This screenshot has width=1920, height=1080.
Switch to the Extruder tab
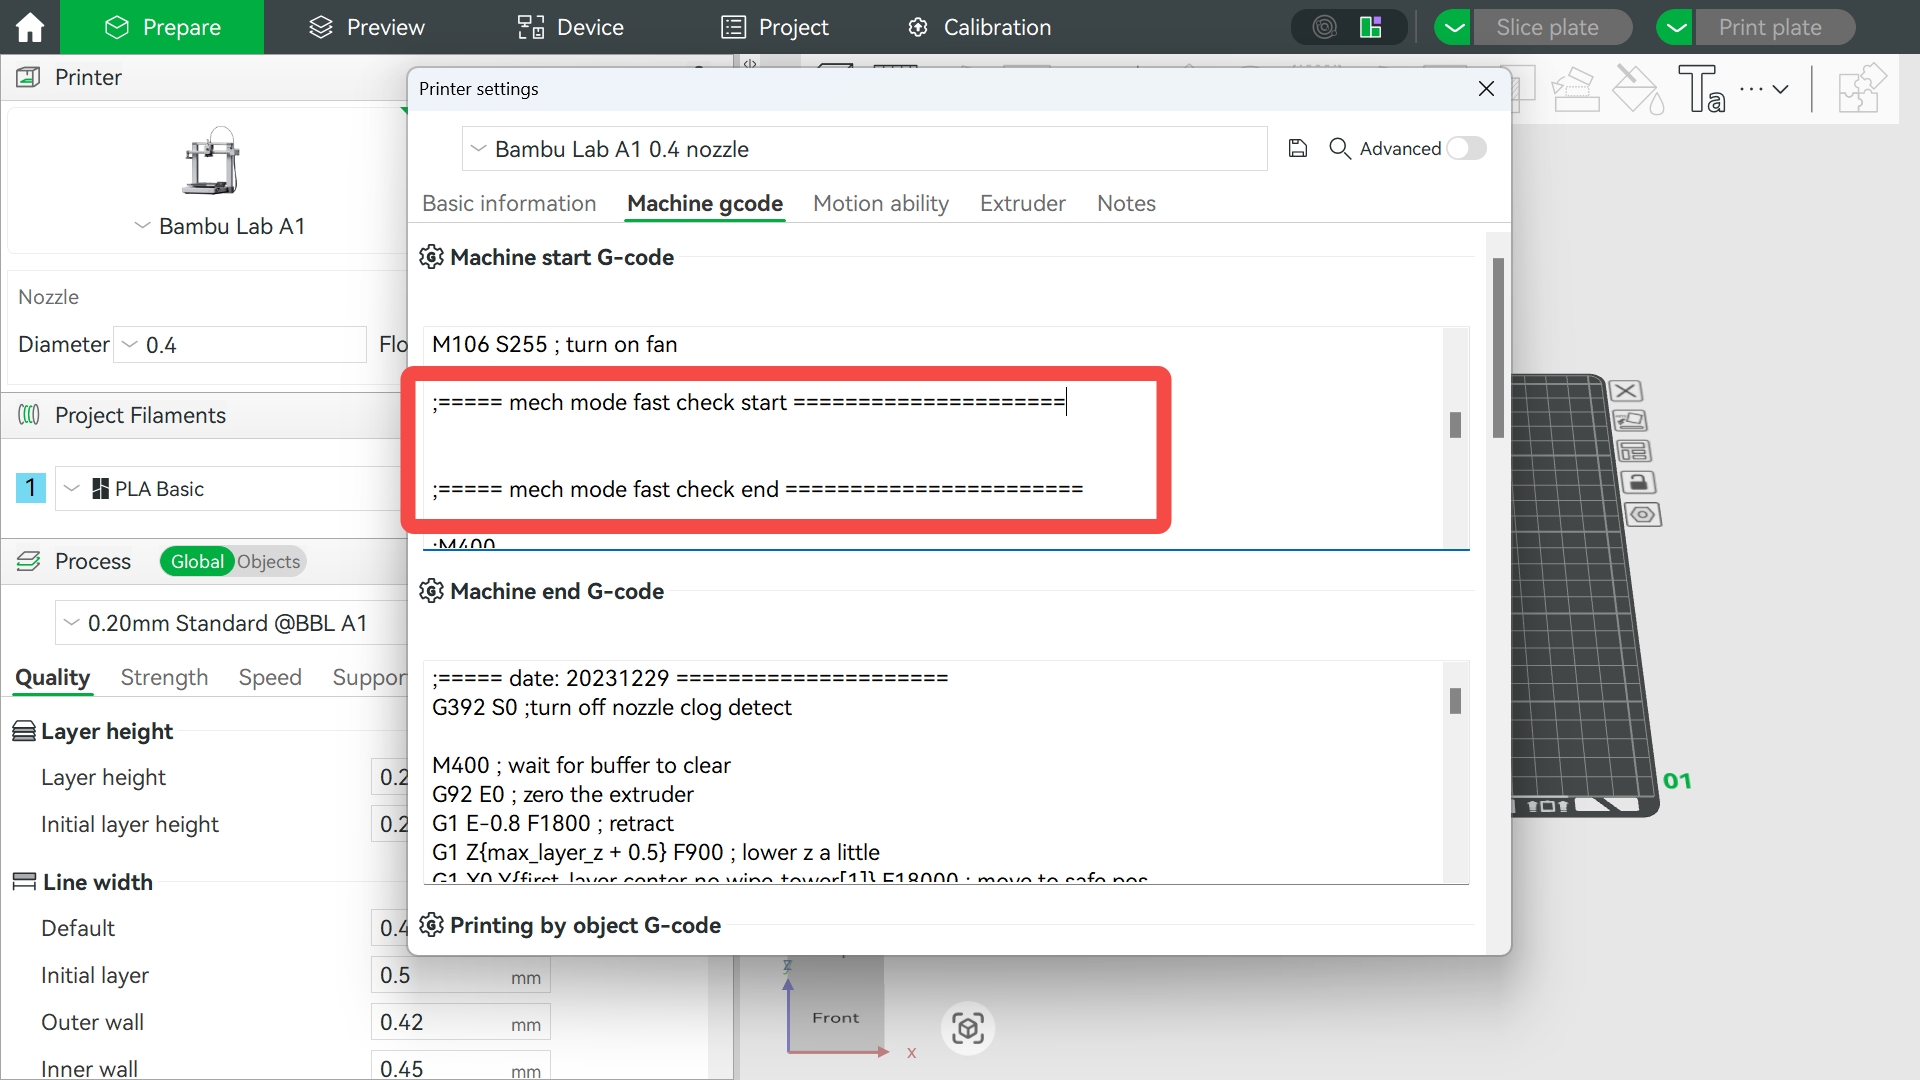pos(1023,203)
